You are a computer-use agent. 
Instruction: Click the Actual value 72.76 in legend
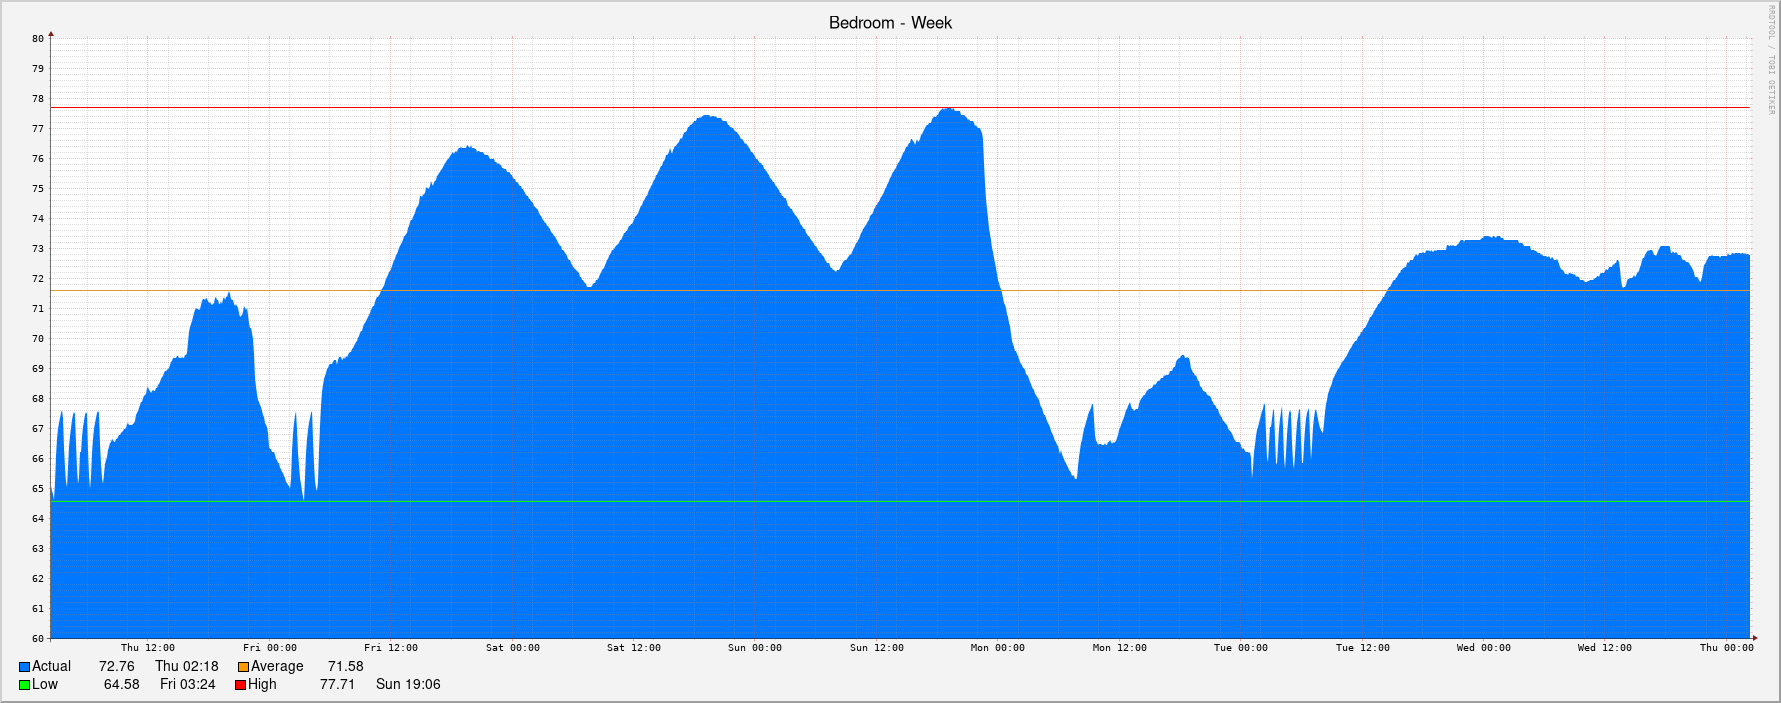click(116, 667)
